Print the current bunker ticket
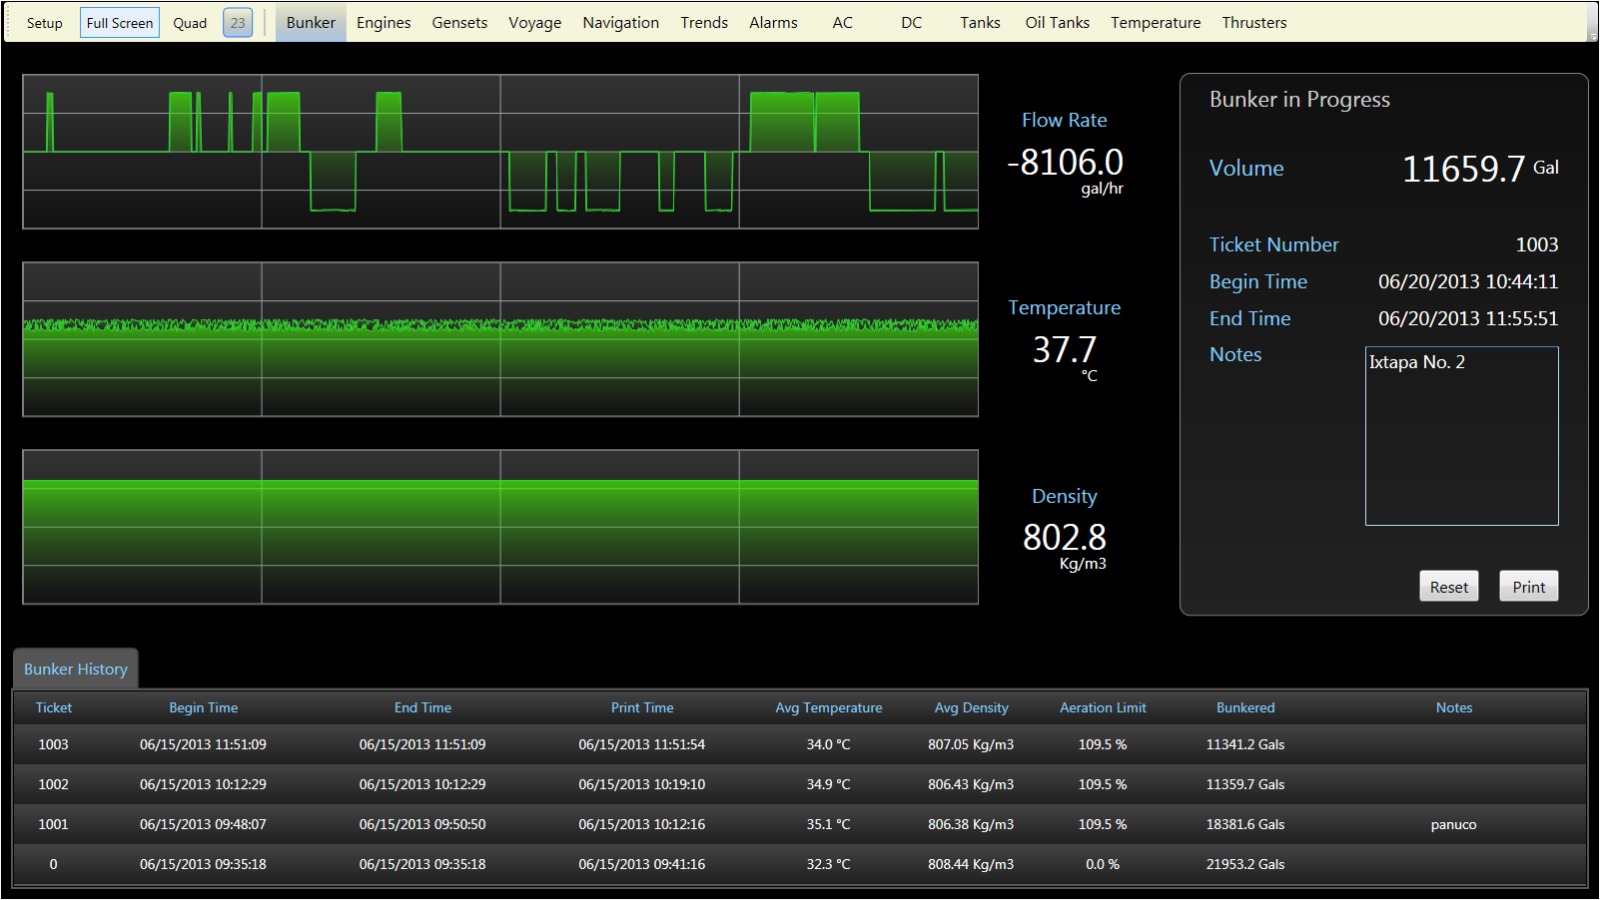1600x900 pixels. click(1528, 587)
